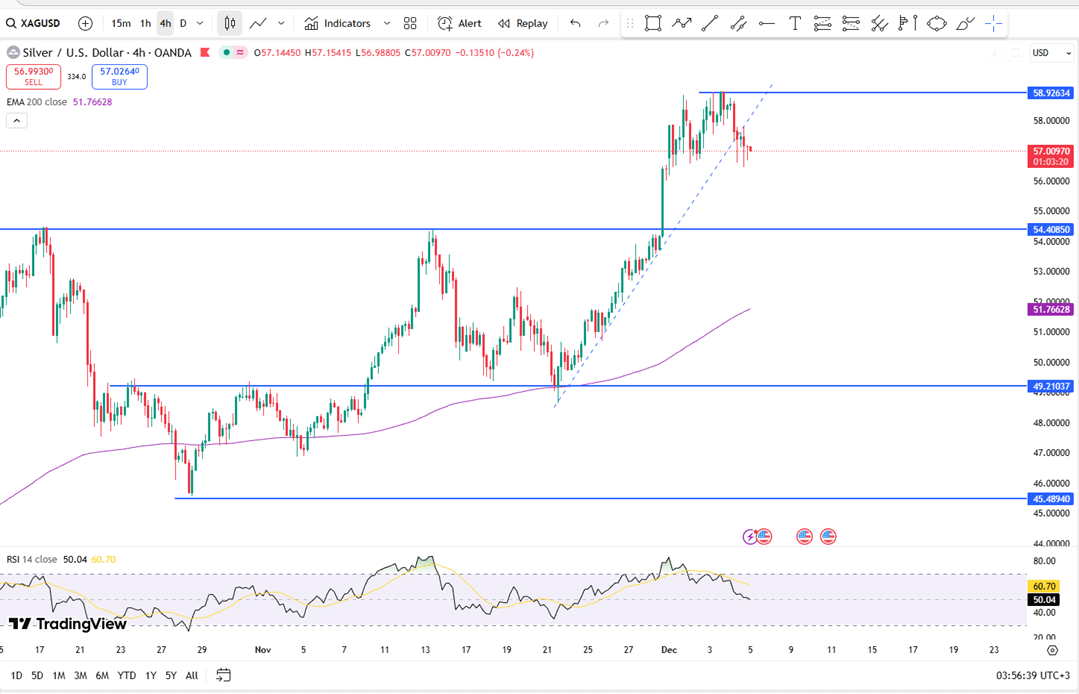Add symbol with the plus icon
Viewport: 1079px width, 694px height.
click(x=85, y=23)
